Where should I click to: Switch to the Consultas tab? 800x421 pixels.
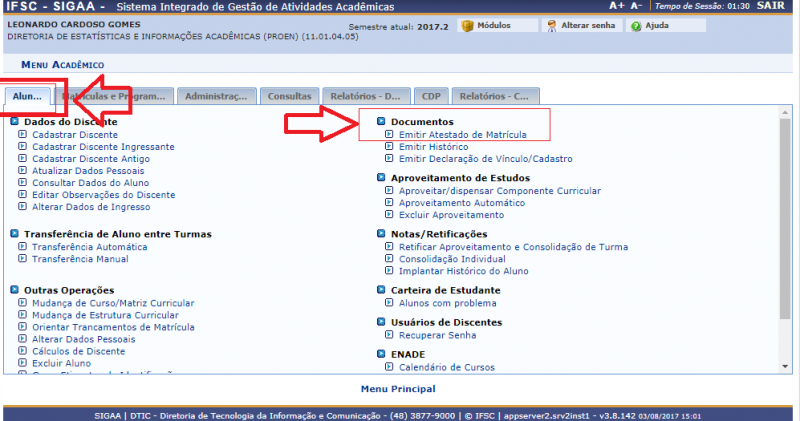click(x=289, y=96)
